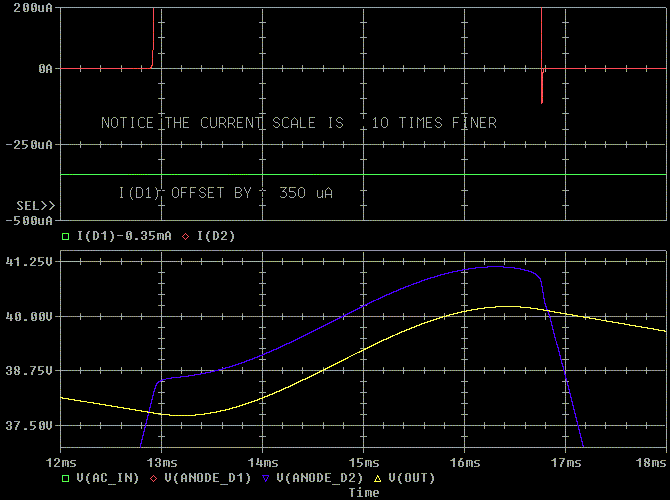
Task: Click the 'I(D1) OFFSET BY 350 uA' annotation
Action: tap(225, 191)
